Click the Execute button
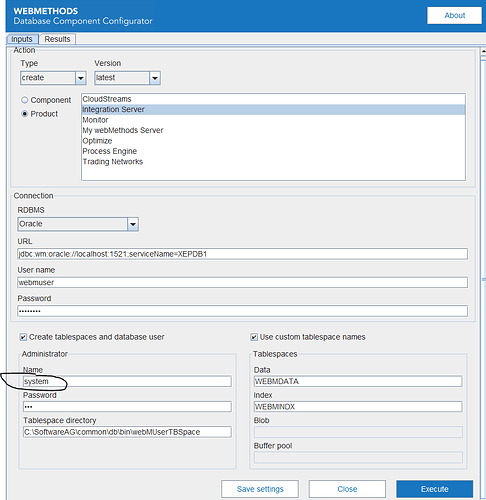Viewport: 486px width, 500px height. click(434, 489)
